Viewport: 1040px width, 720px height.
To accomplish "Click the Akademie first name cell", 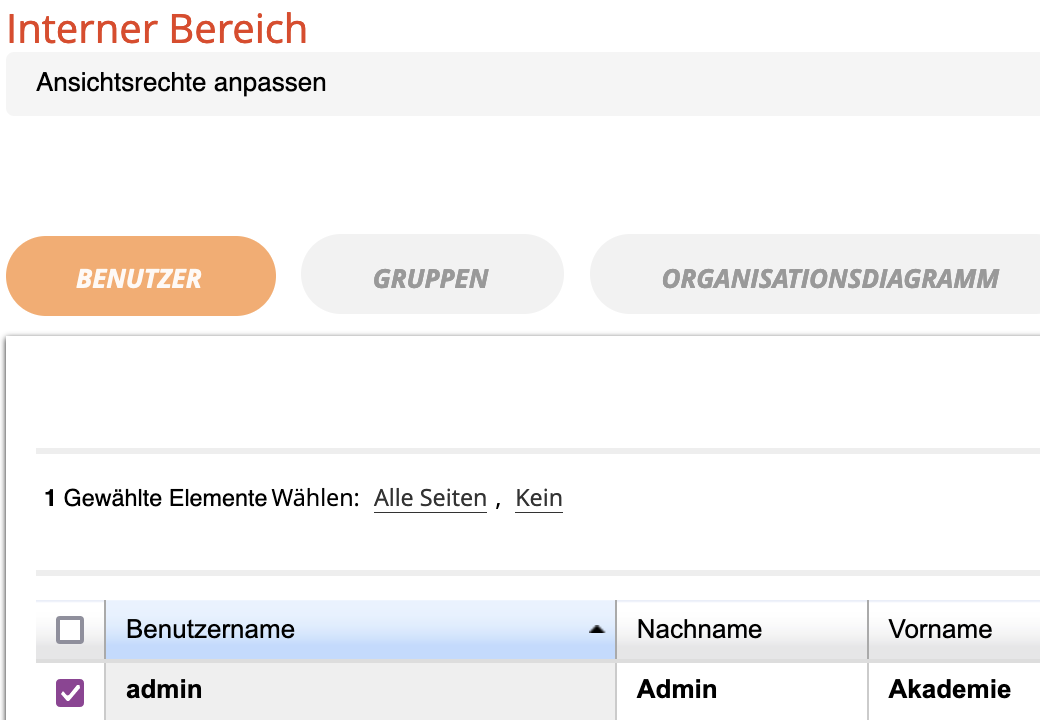I will coord(949,690).
